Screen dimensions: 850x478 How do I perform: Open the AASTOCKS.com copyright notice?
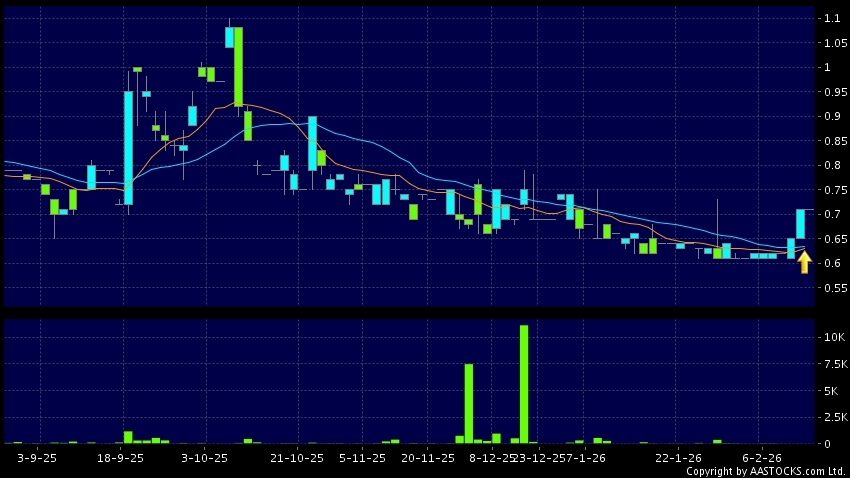(766, 470)
